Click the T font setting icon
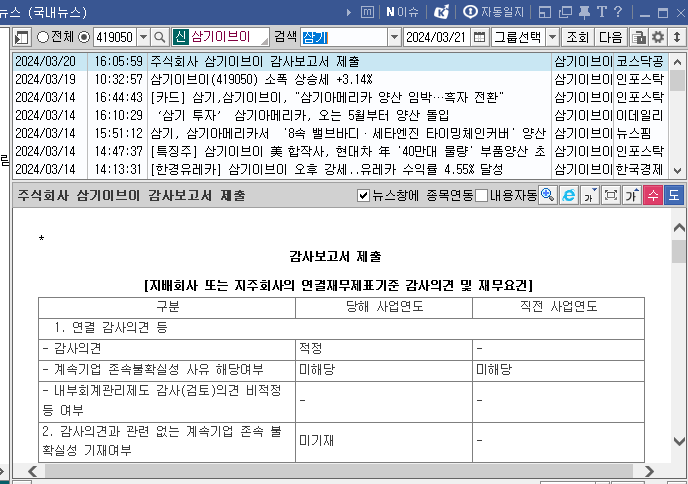Screen dimensions: 688x484 coord(602,12)
